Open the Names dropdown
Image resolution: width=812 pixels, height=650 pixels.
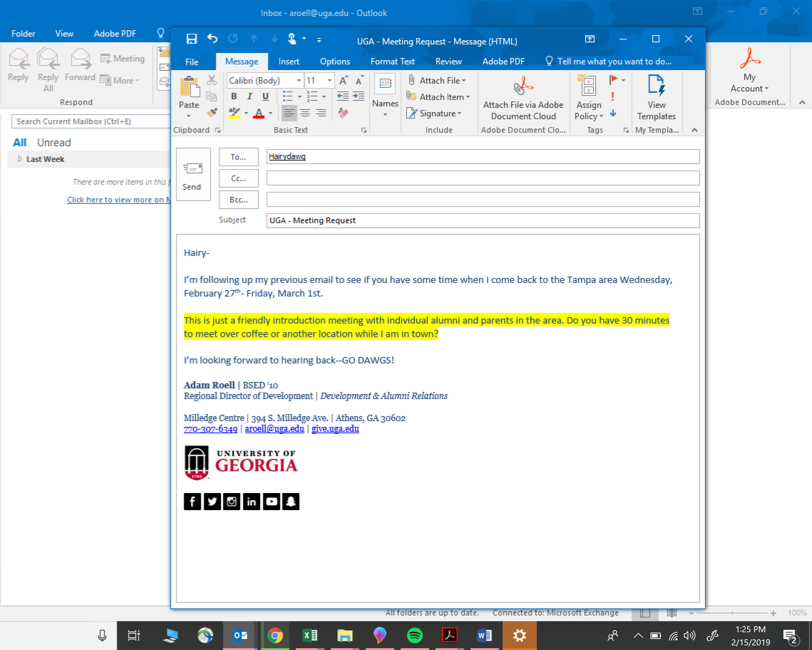tap(385, 97)
